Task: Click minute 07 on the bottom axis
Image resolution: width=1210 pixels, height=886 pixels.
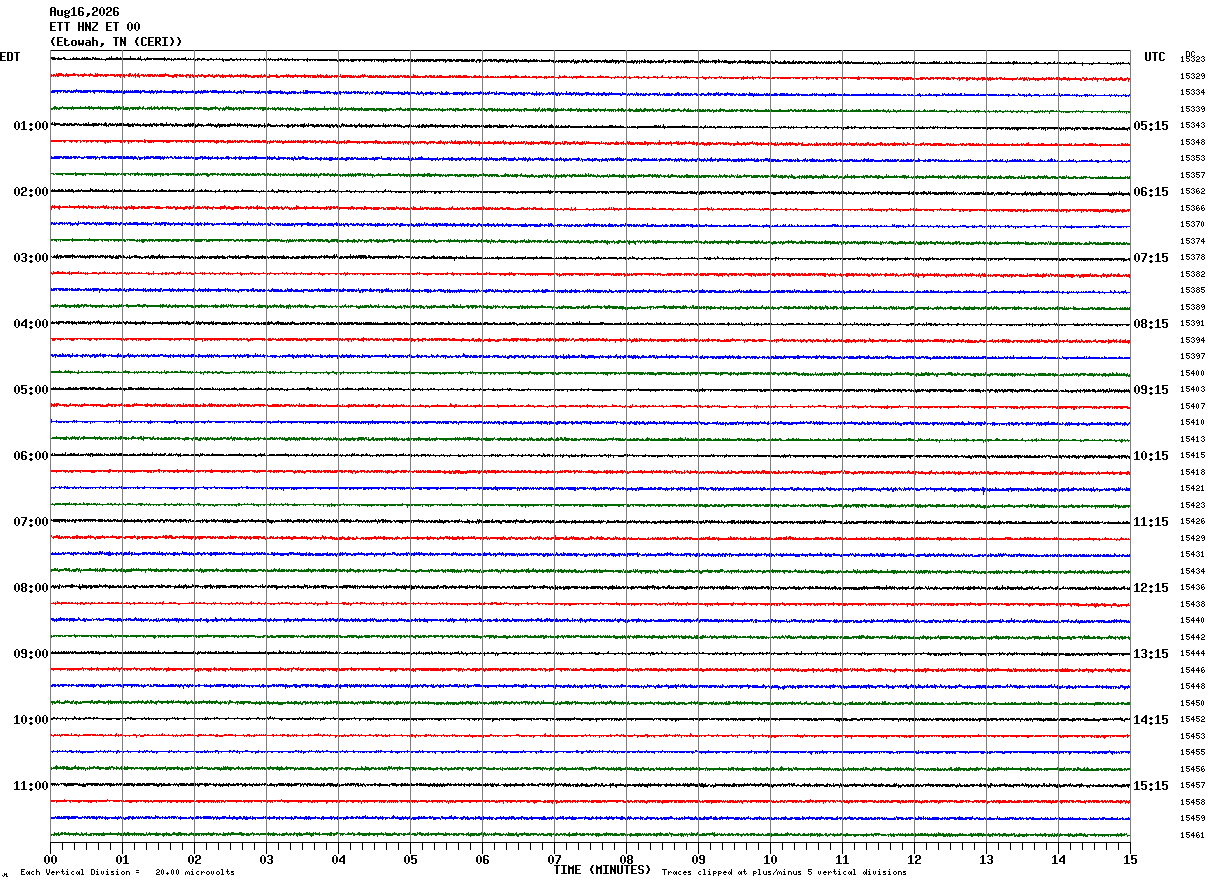Action: pos(554,859)
